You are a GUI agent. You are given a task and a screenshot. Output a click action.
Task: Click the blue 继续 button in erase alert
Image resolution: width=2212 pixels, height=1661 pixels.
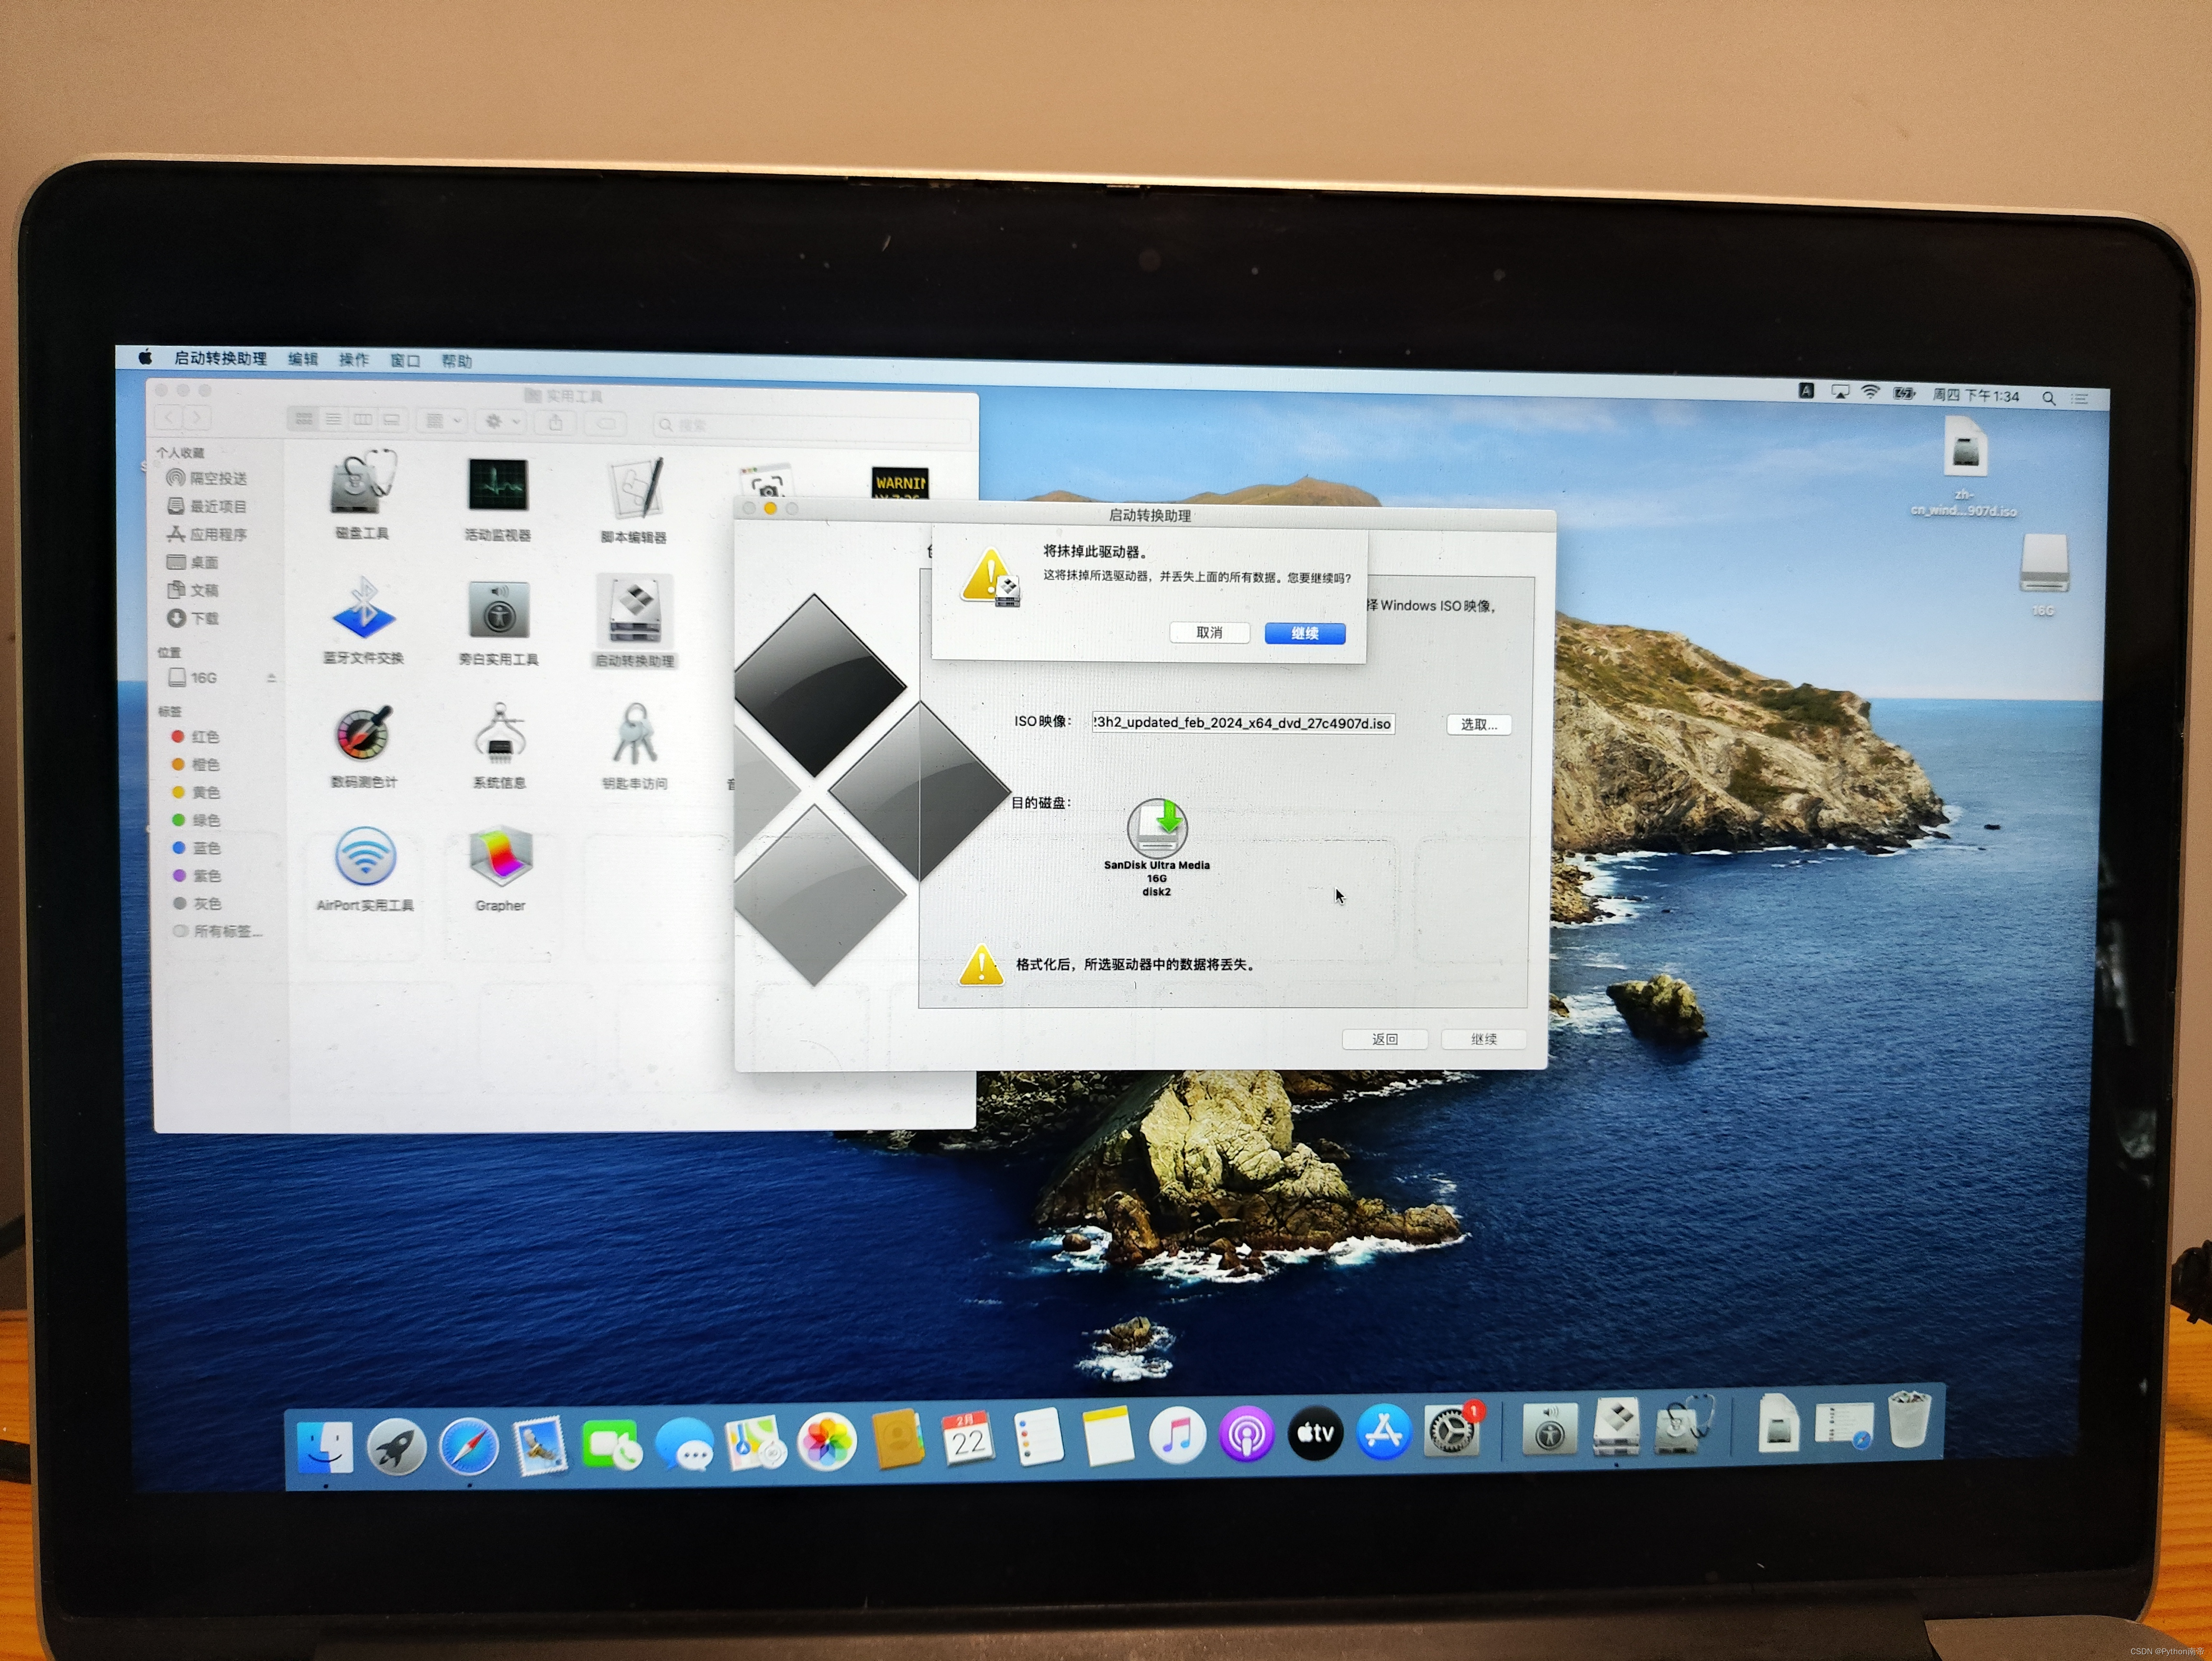pos(1304,633)
